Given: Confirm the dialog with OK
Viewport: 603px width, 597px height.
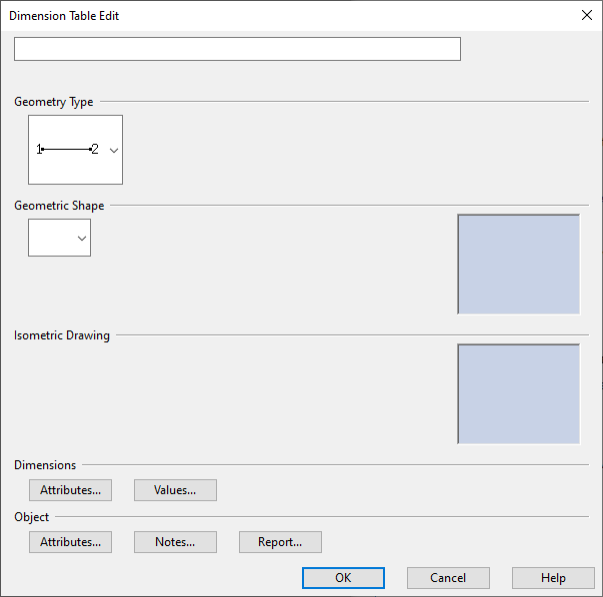Looking at the screenshot, I should click(x=343, y=578).
